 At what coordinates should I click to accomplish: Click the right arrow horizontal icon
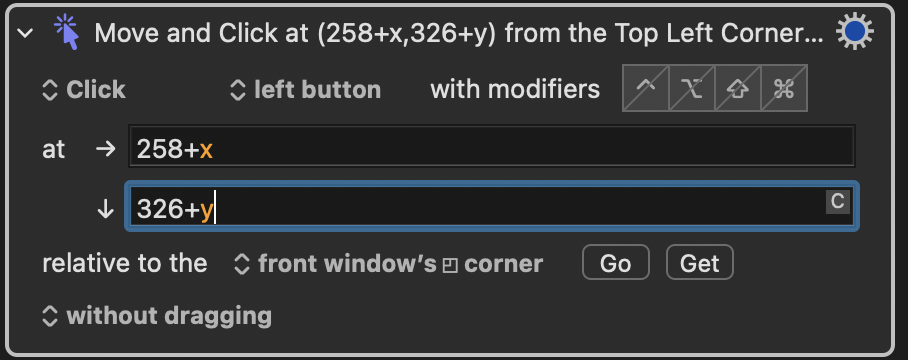tap(105, 149)
